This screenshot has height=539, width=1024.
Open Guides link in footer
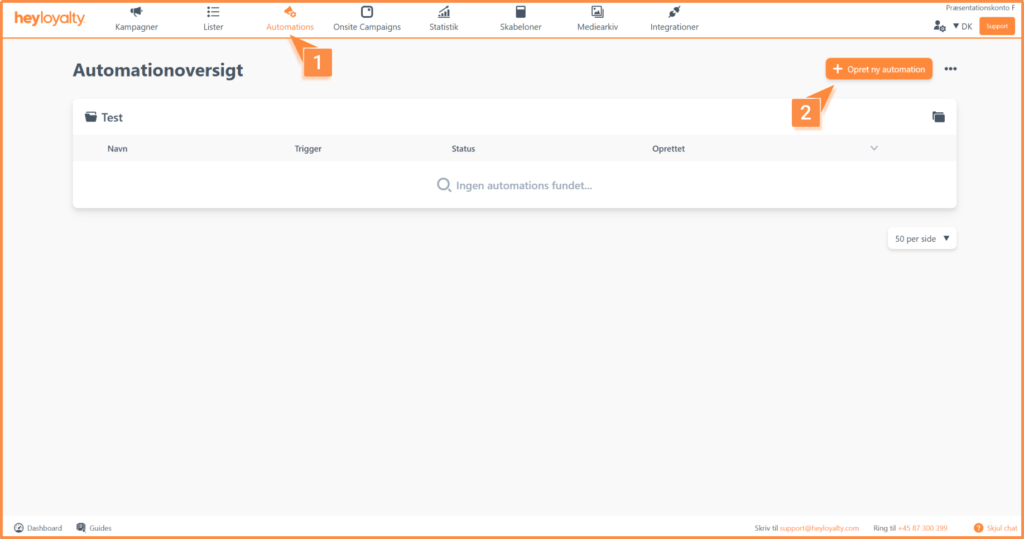94,528
